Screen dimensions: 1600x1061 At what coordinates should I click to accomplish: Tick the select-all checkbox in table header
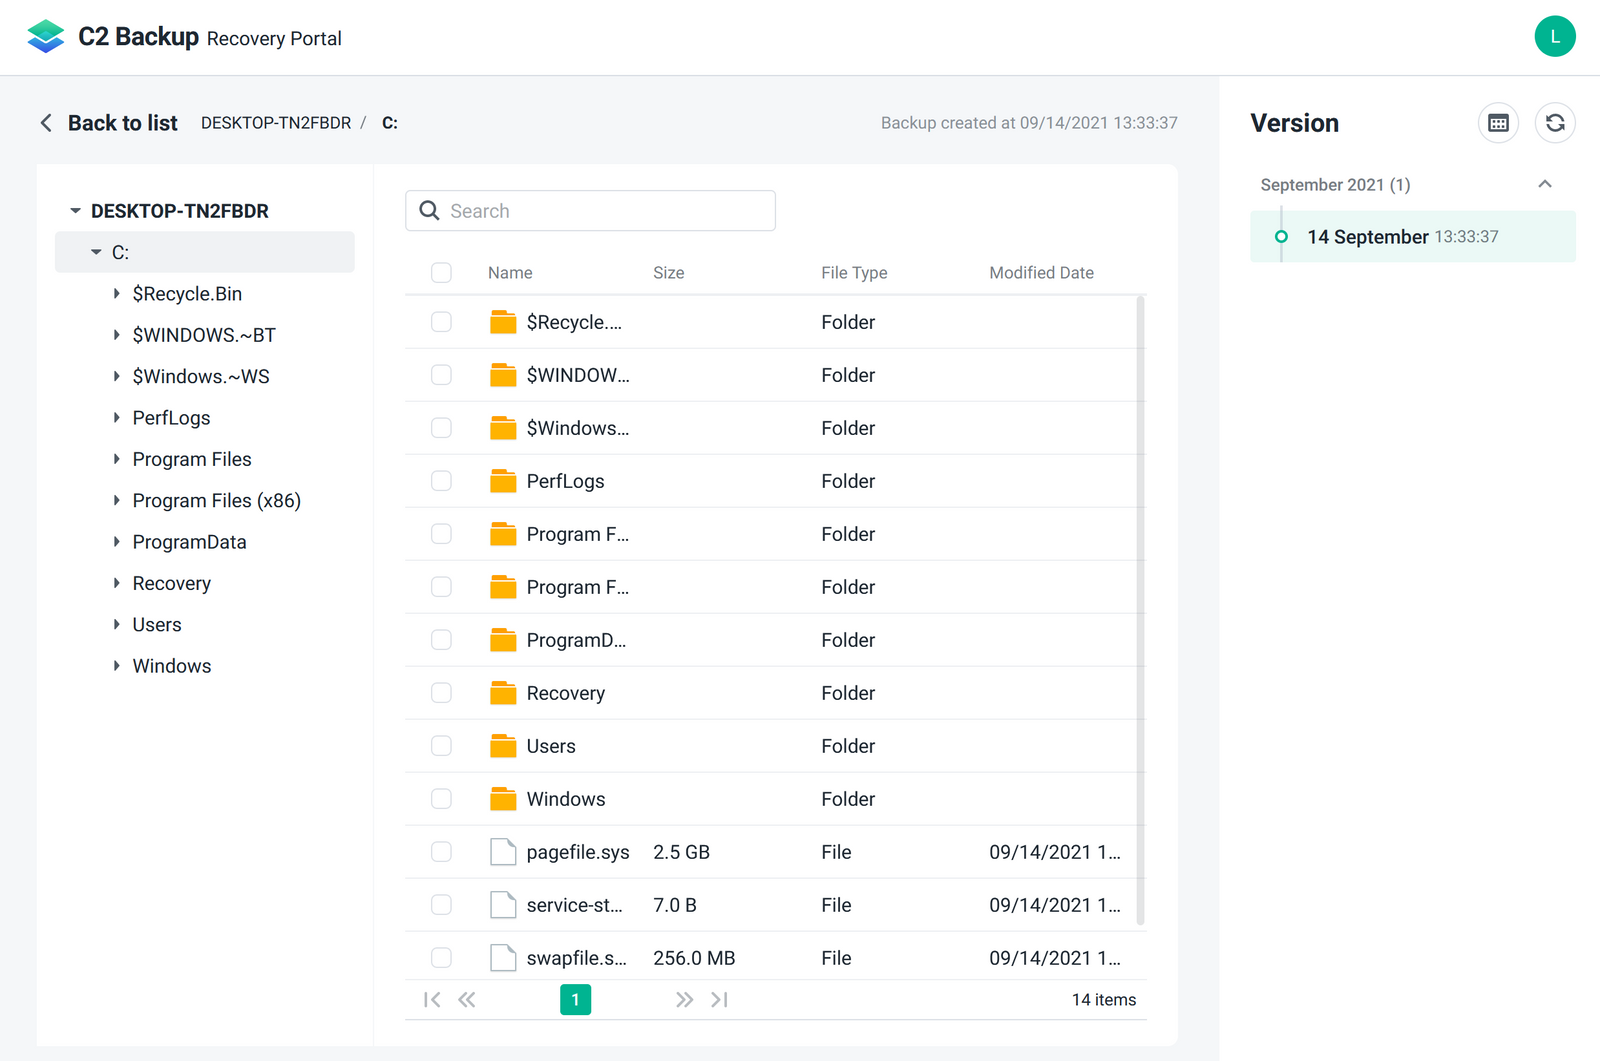(441, 273)
